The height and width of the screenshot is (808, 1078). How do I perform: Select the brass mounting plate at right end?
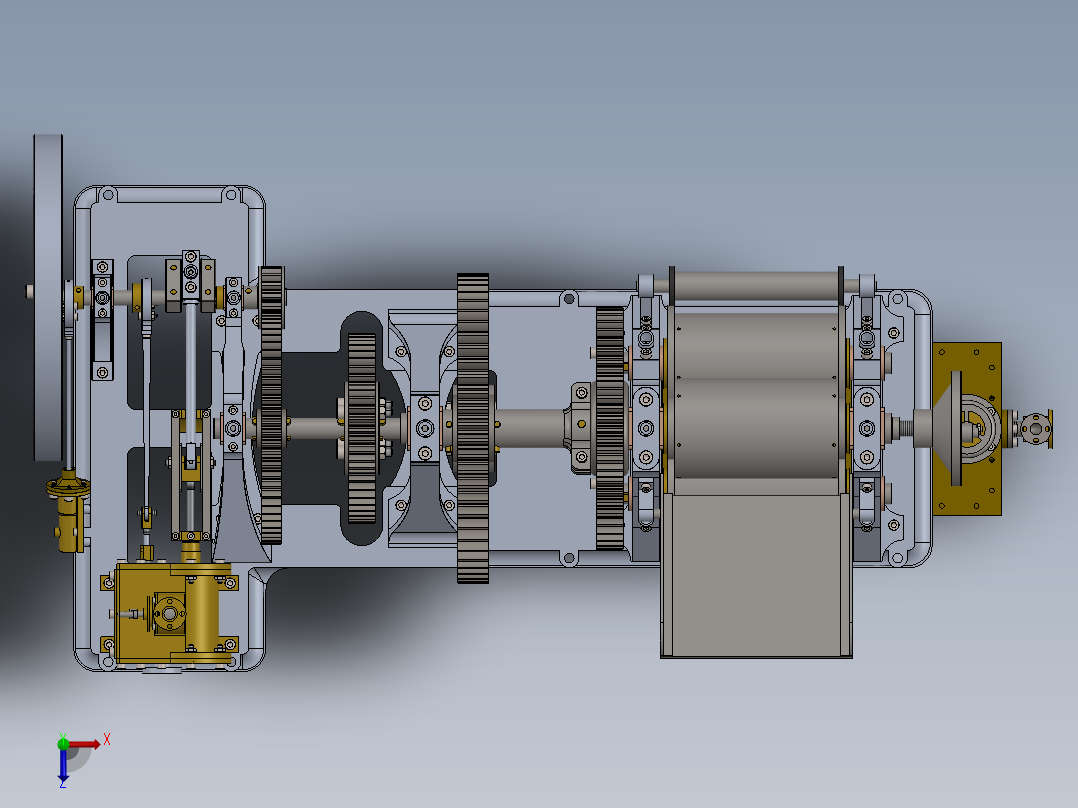click(967, 428)
